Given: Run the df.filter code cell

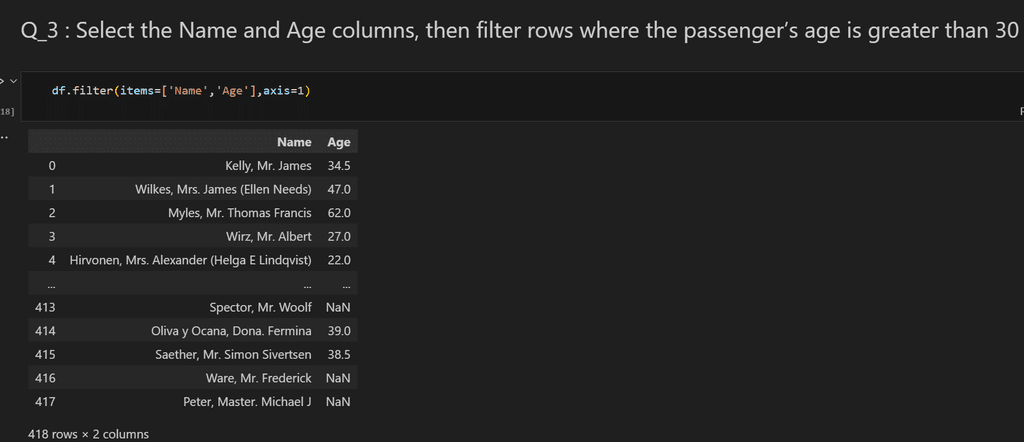Looking at the screenshot, I should coord(2,81).
